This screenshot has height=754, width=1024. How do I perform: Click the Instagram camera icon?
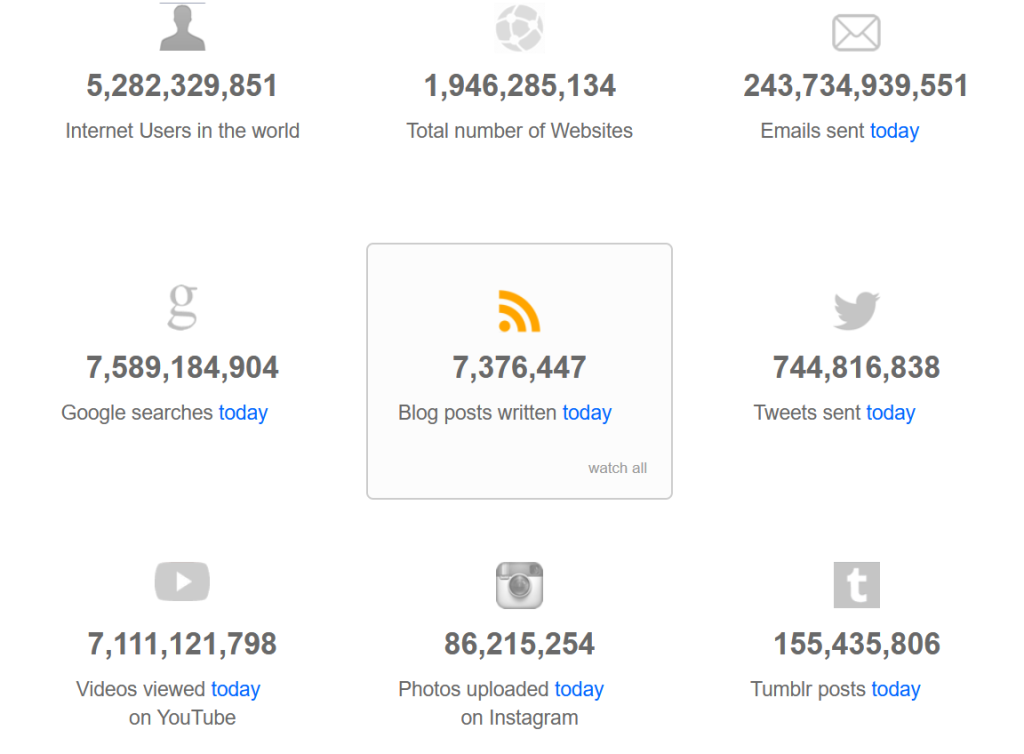point(519,585)
